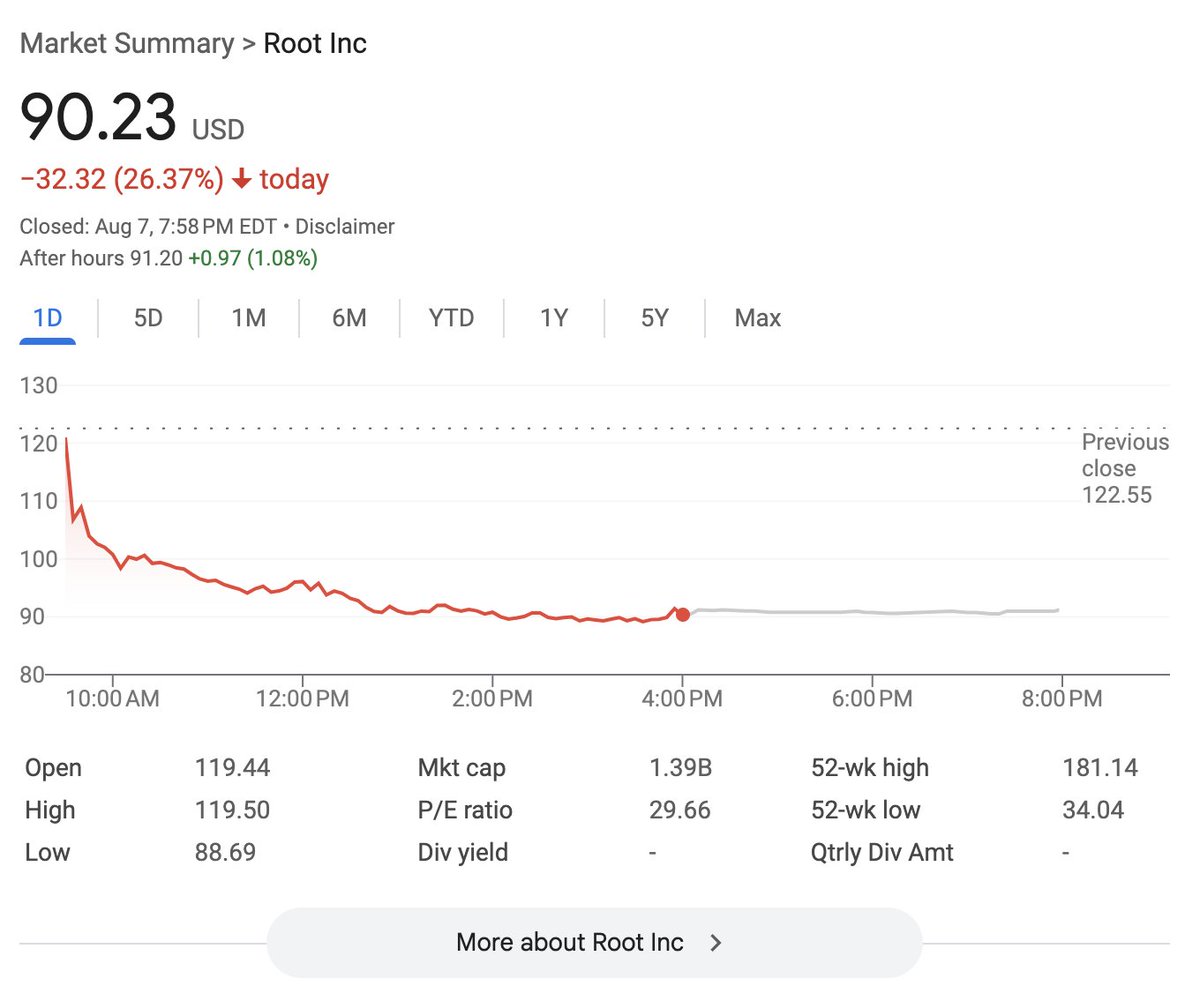This screenshot has height=986, width=1200.
Task: Click the chevron arrow beside More about Root Inc
Action: pos(715,942)
